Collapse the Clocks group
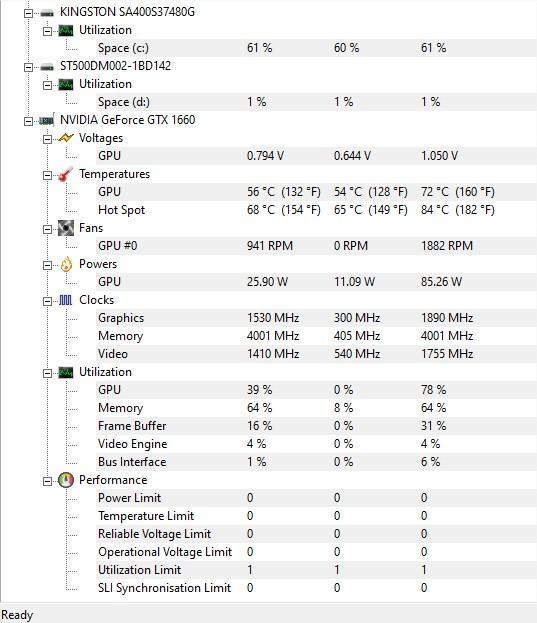Screen dimensions: 537x623 point(47,301)
